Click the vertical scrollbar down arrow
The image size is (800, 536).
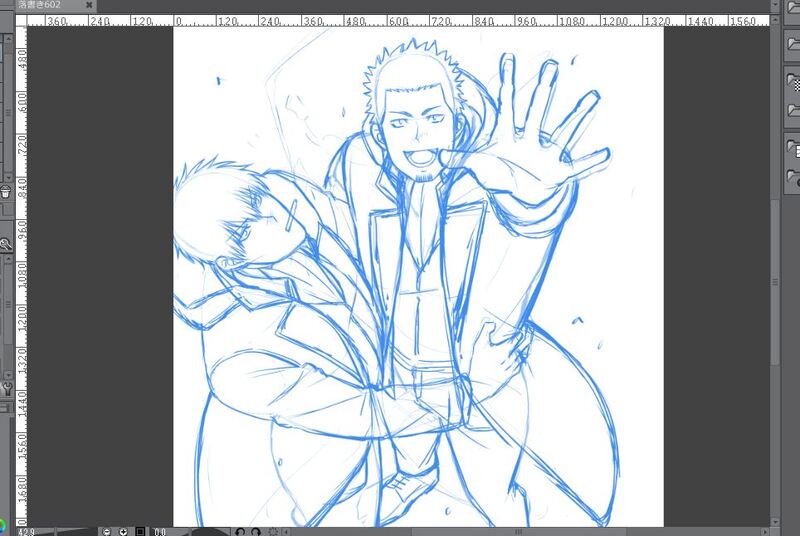(775, 522)
